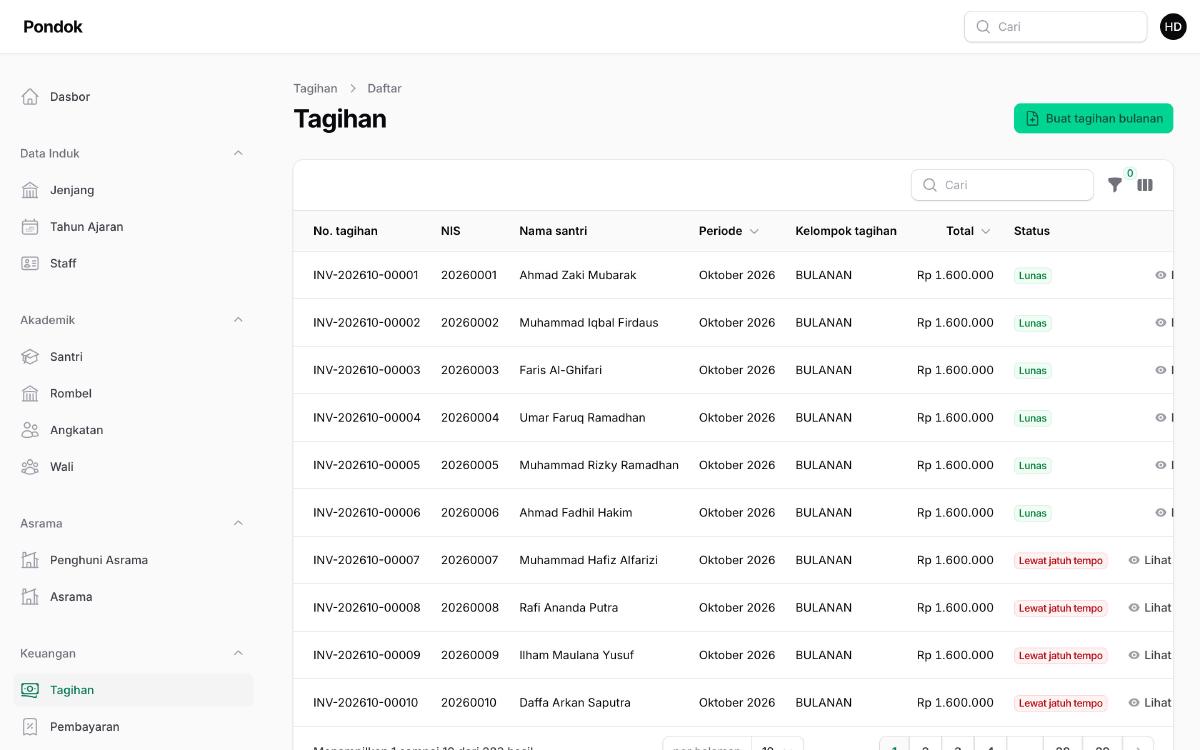Click name Muhammad Rizky Ramadhan
The width and height of the screenshot is (1200, 750).
point(599,465)
